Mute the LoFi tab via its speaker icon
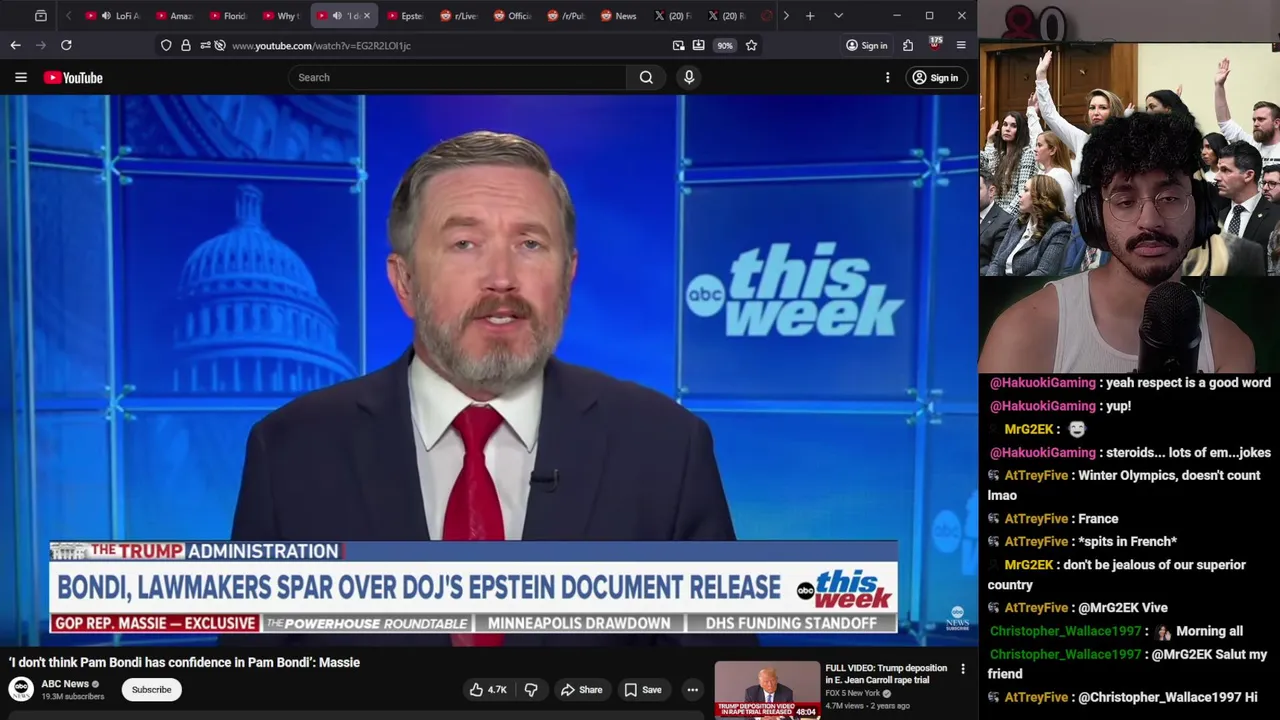 105,16
